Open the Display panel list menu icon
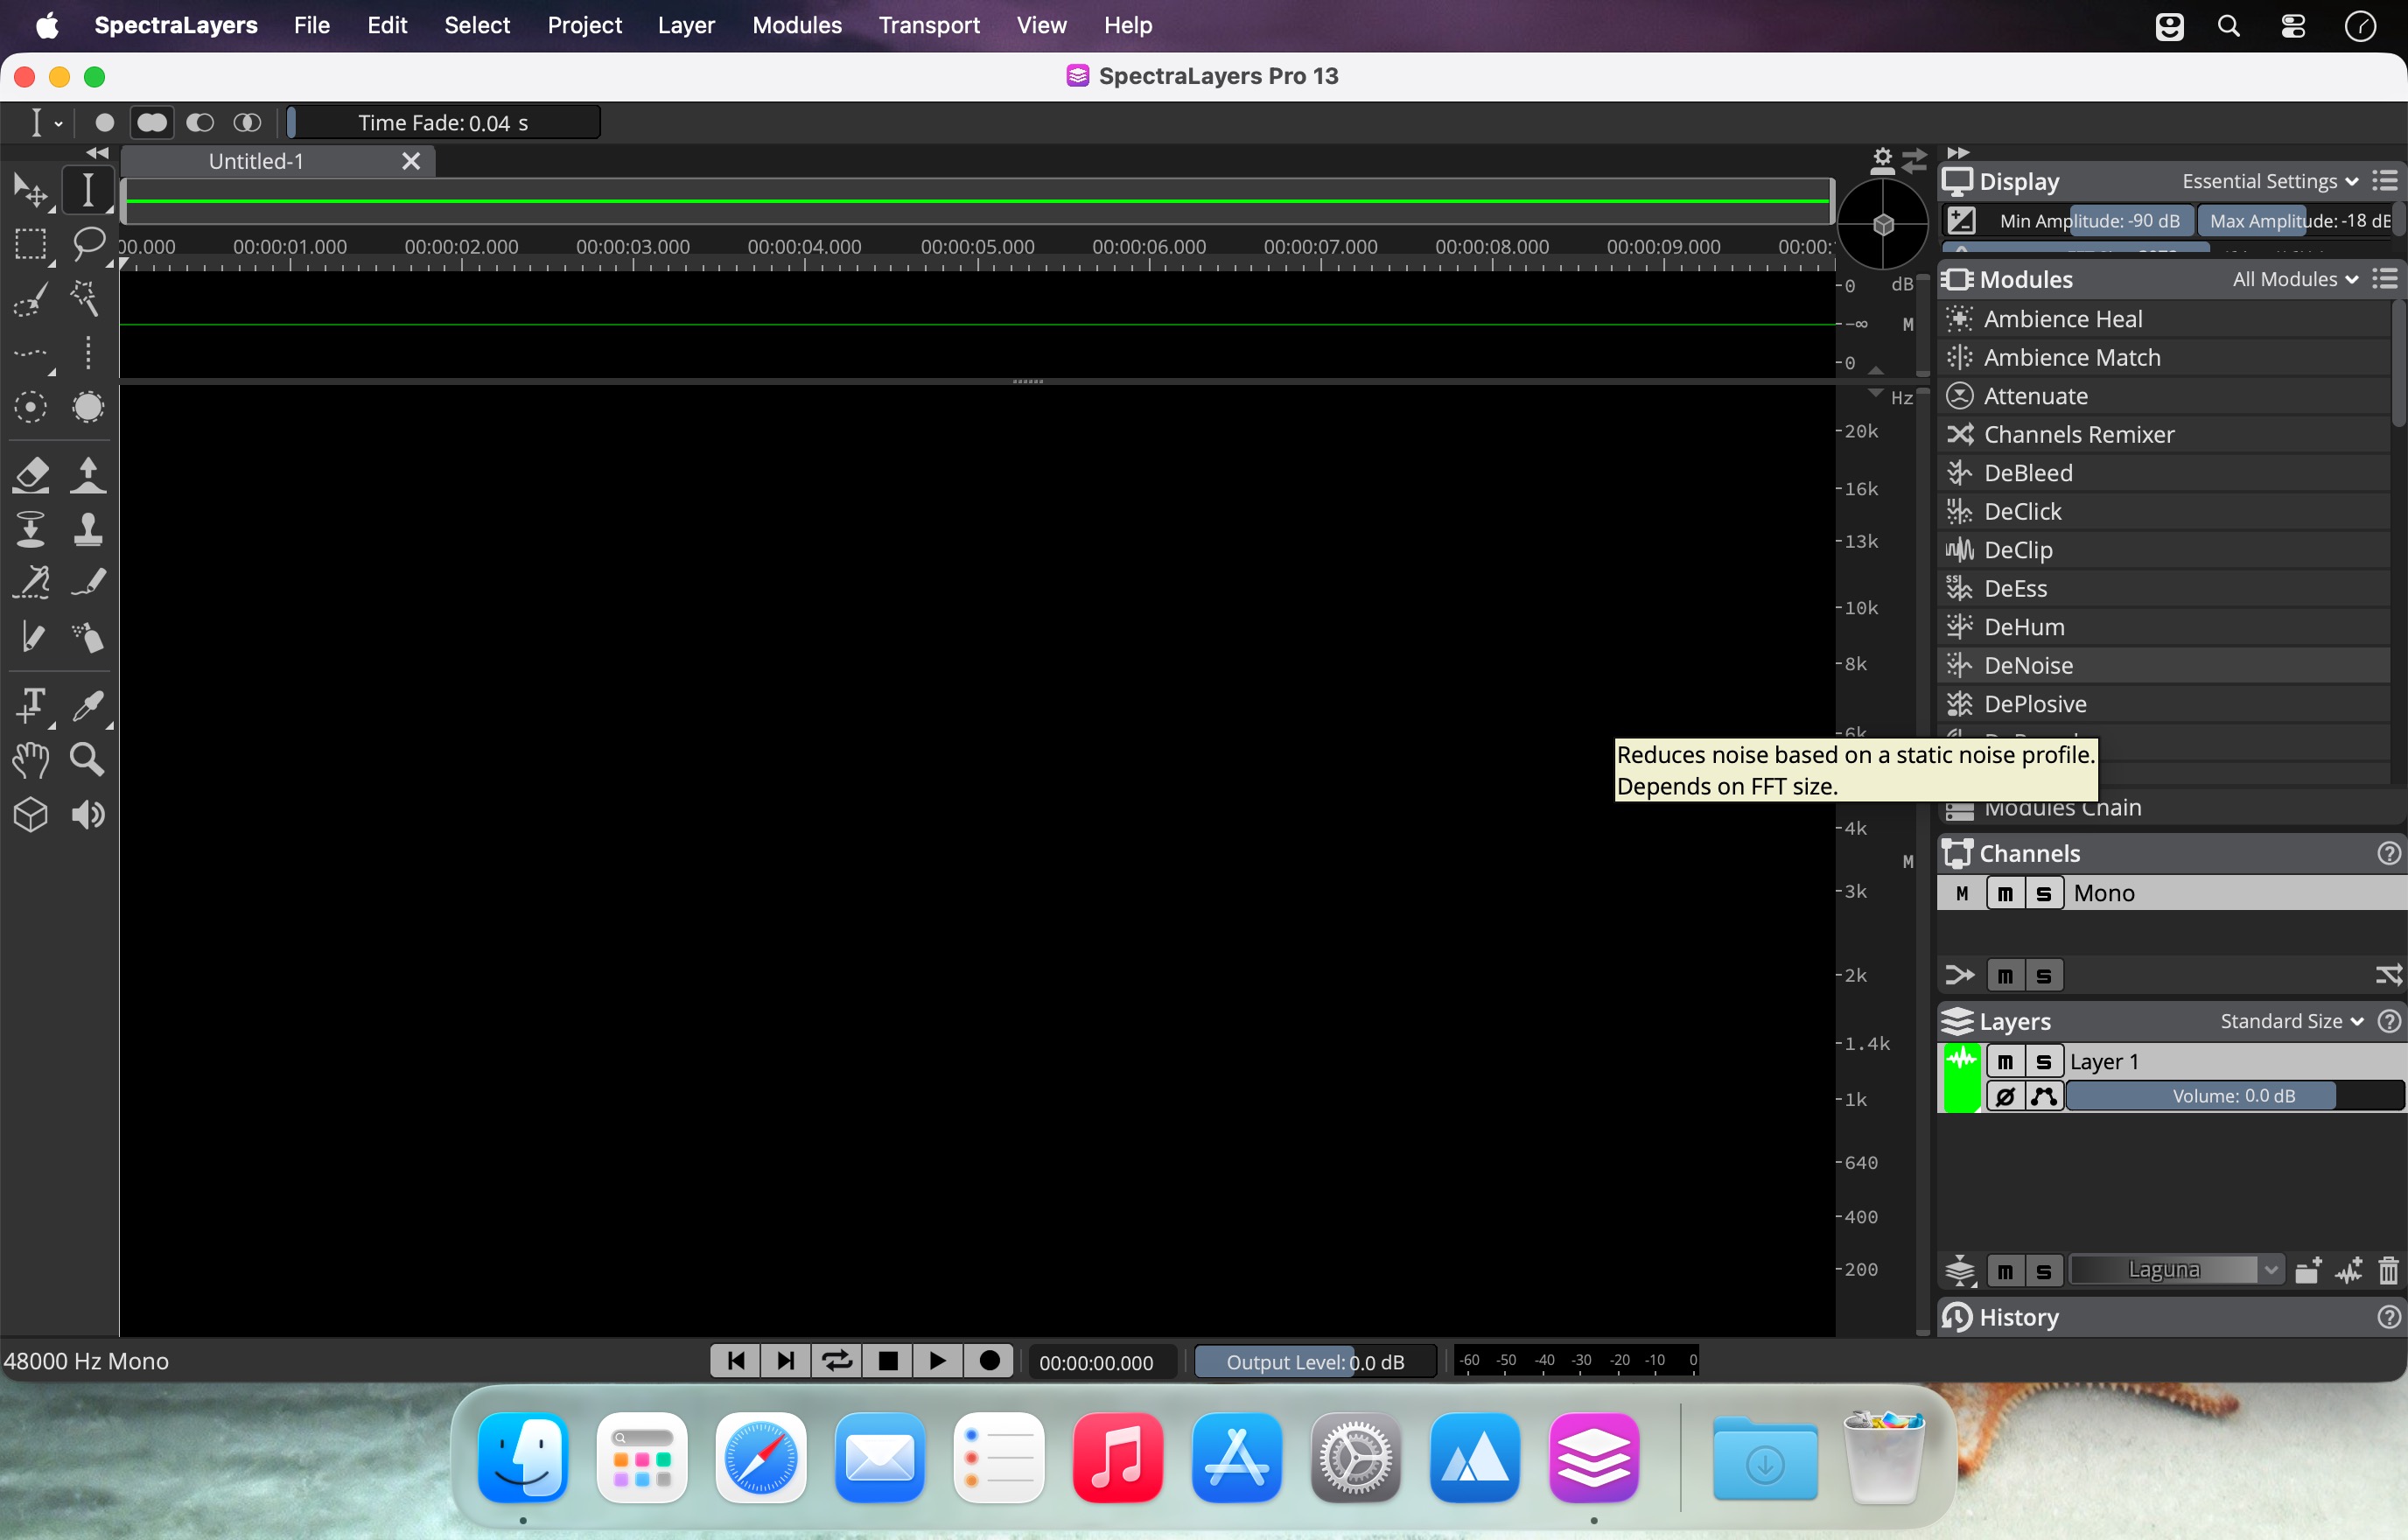2408x1540 pixels. (x=2386, y=181)
